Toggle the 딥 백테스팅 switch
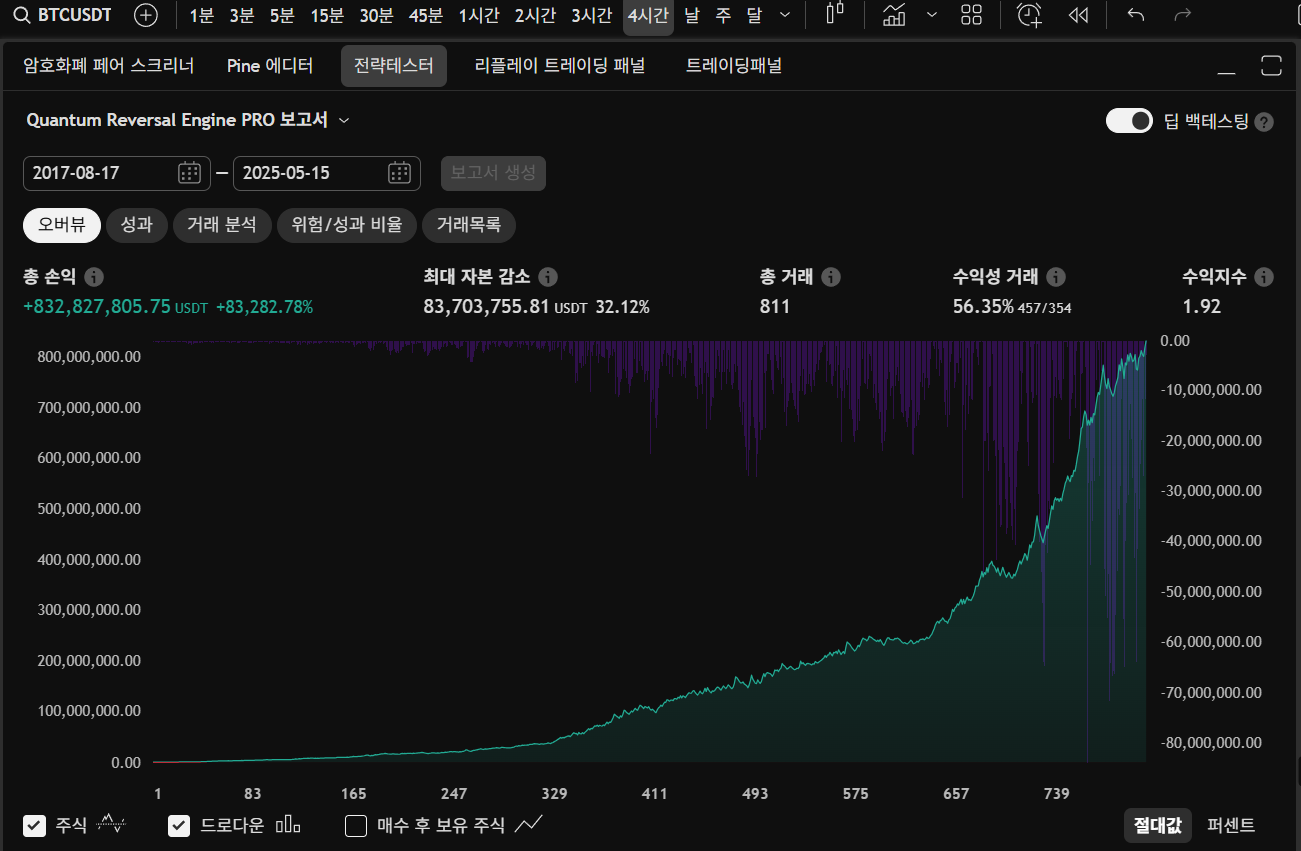This screenshot has width=1301, height=851. coord(1129,121)
